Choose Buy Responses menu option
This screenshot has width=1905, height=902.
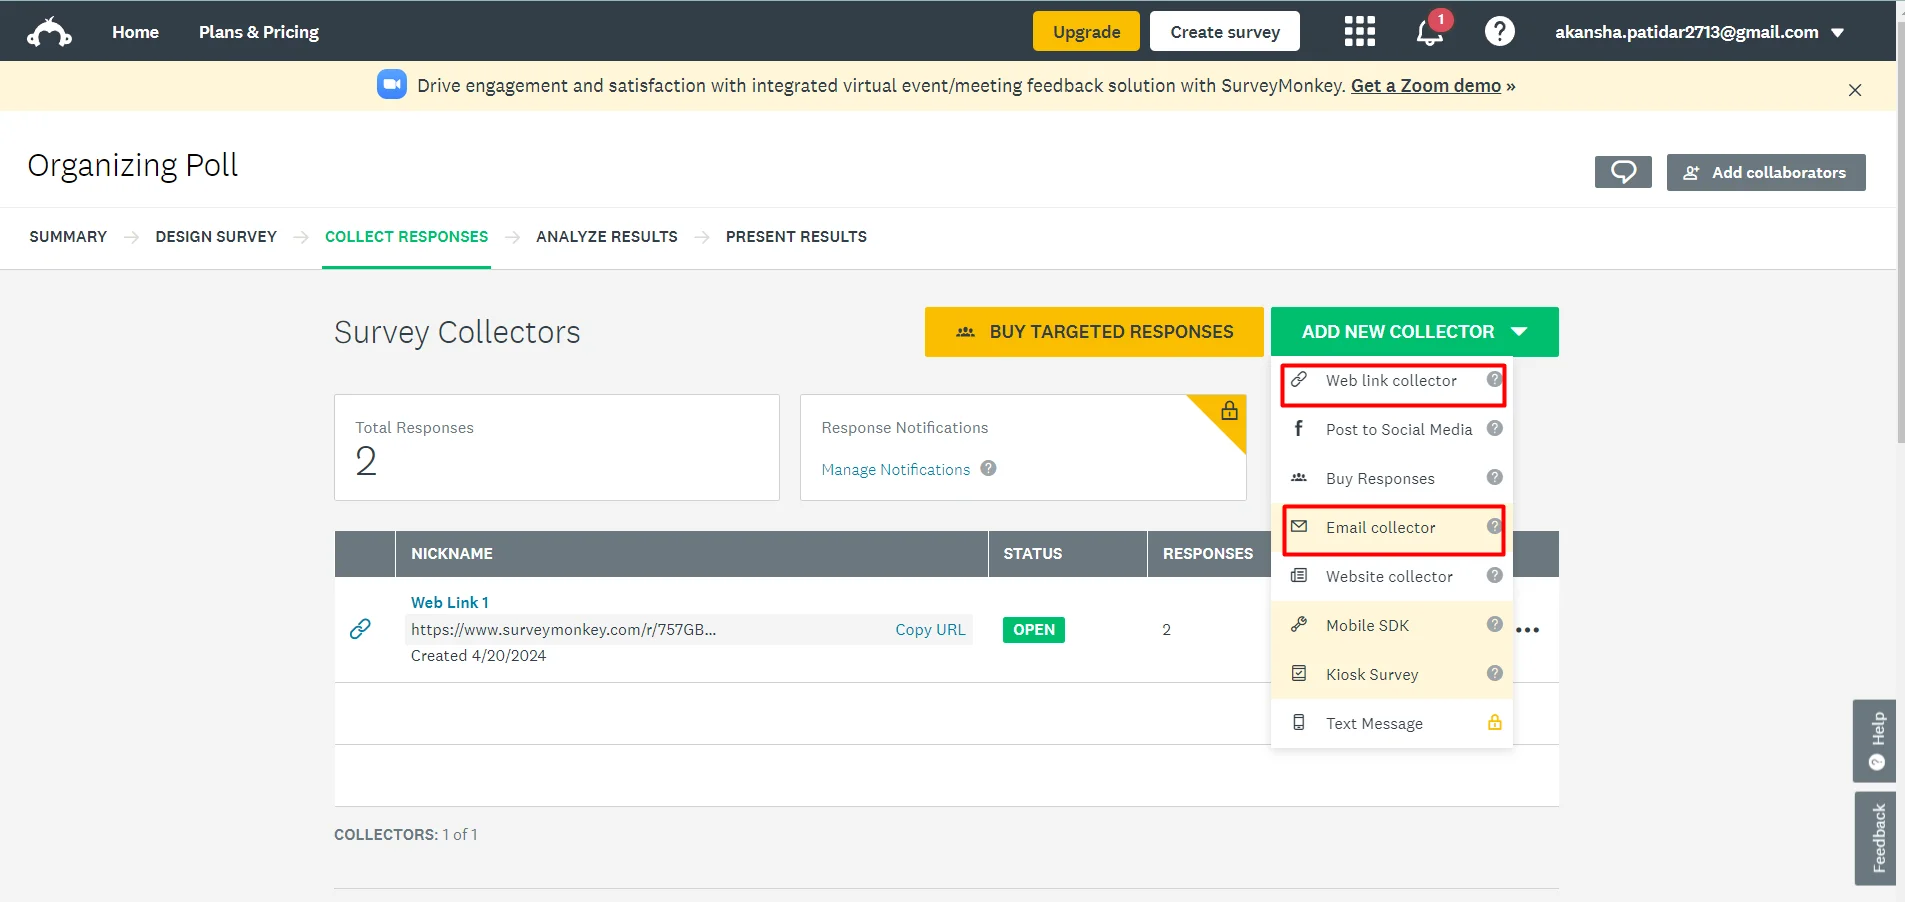pyautogui.click(x=1391, y=479)
